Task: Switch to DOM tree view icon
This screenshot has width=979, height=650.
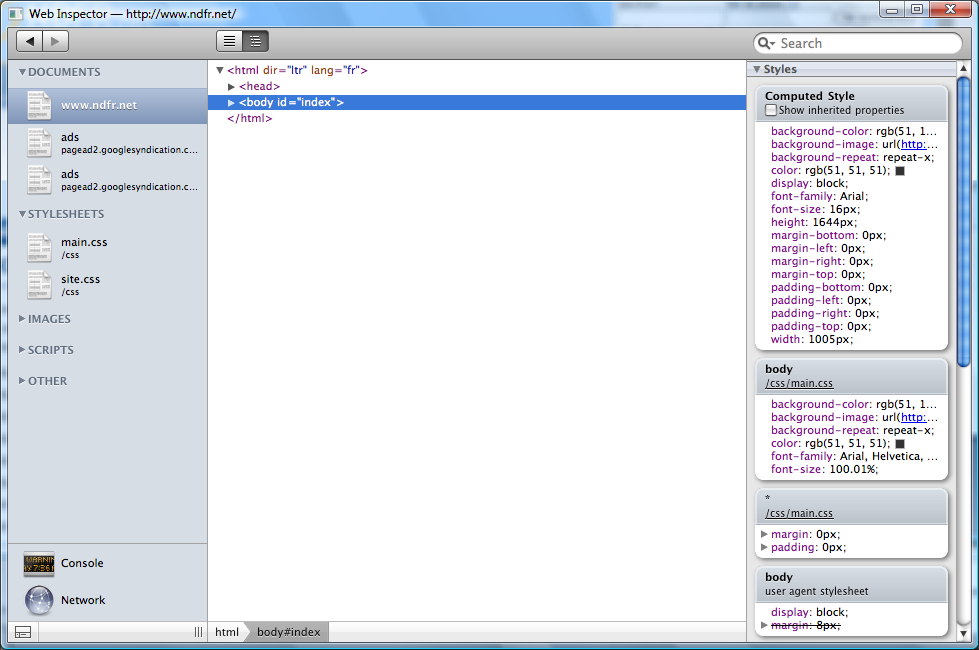Action: coord(256,41)
